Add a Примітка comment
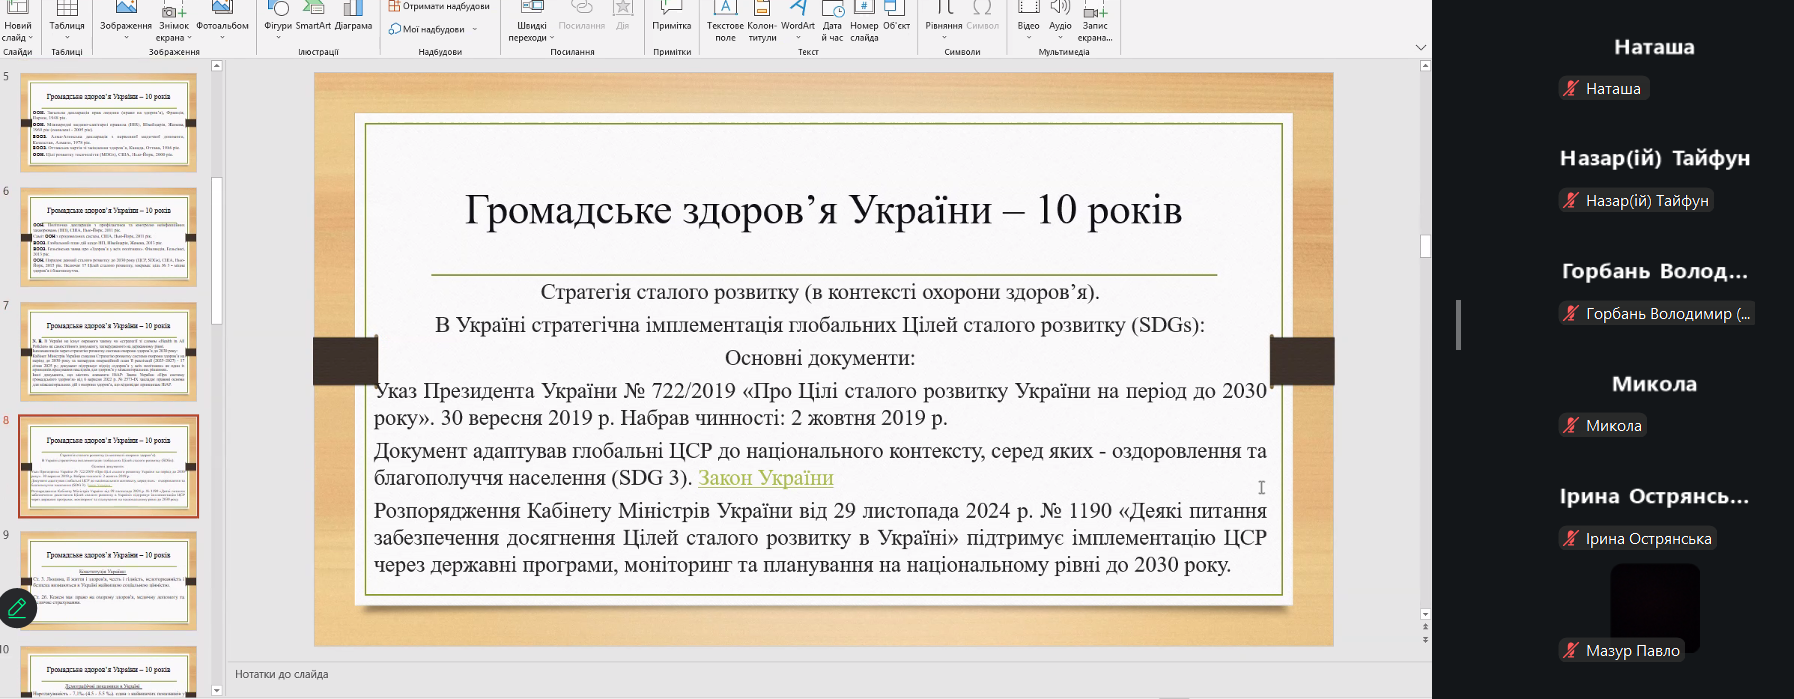Screen dimensions: 1794x699 (671, 17)
